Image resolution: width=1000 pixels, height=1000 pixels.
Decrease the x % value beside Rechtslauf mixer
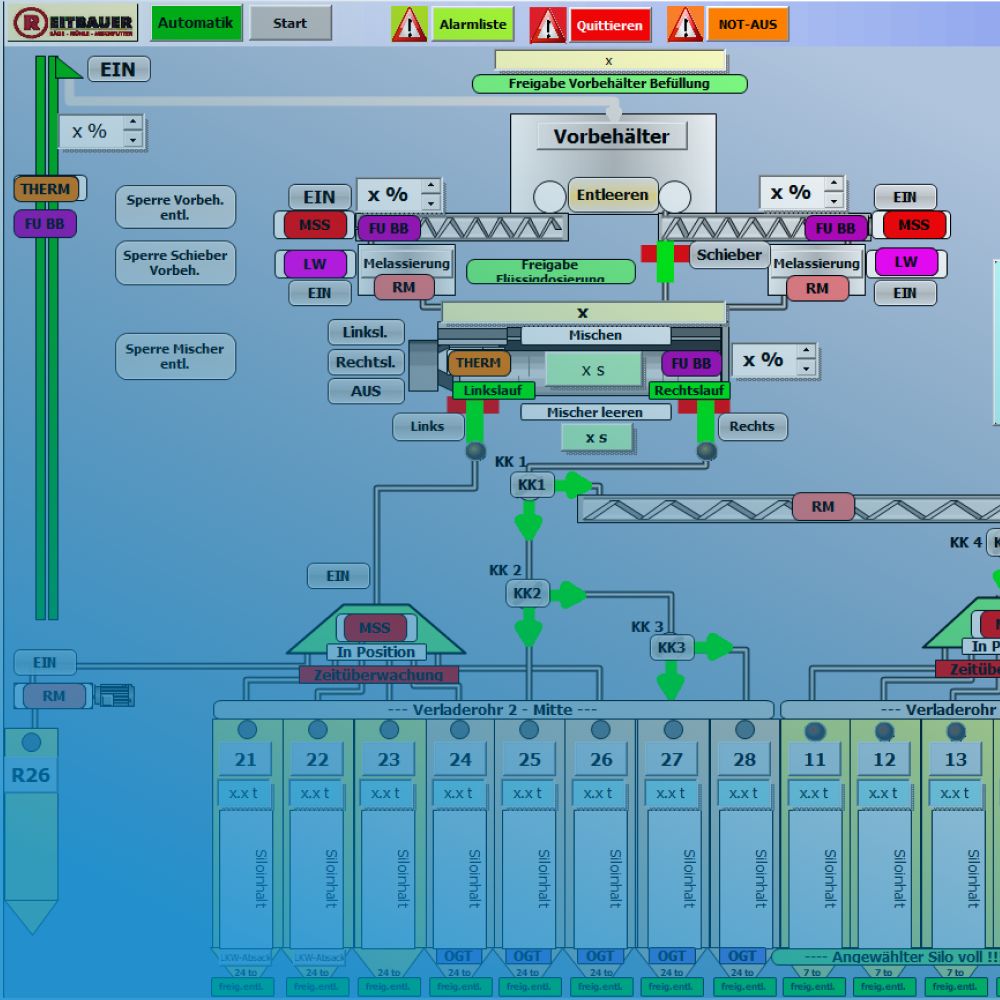[x=805, y=368]
